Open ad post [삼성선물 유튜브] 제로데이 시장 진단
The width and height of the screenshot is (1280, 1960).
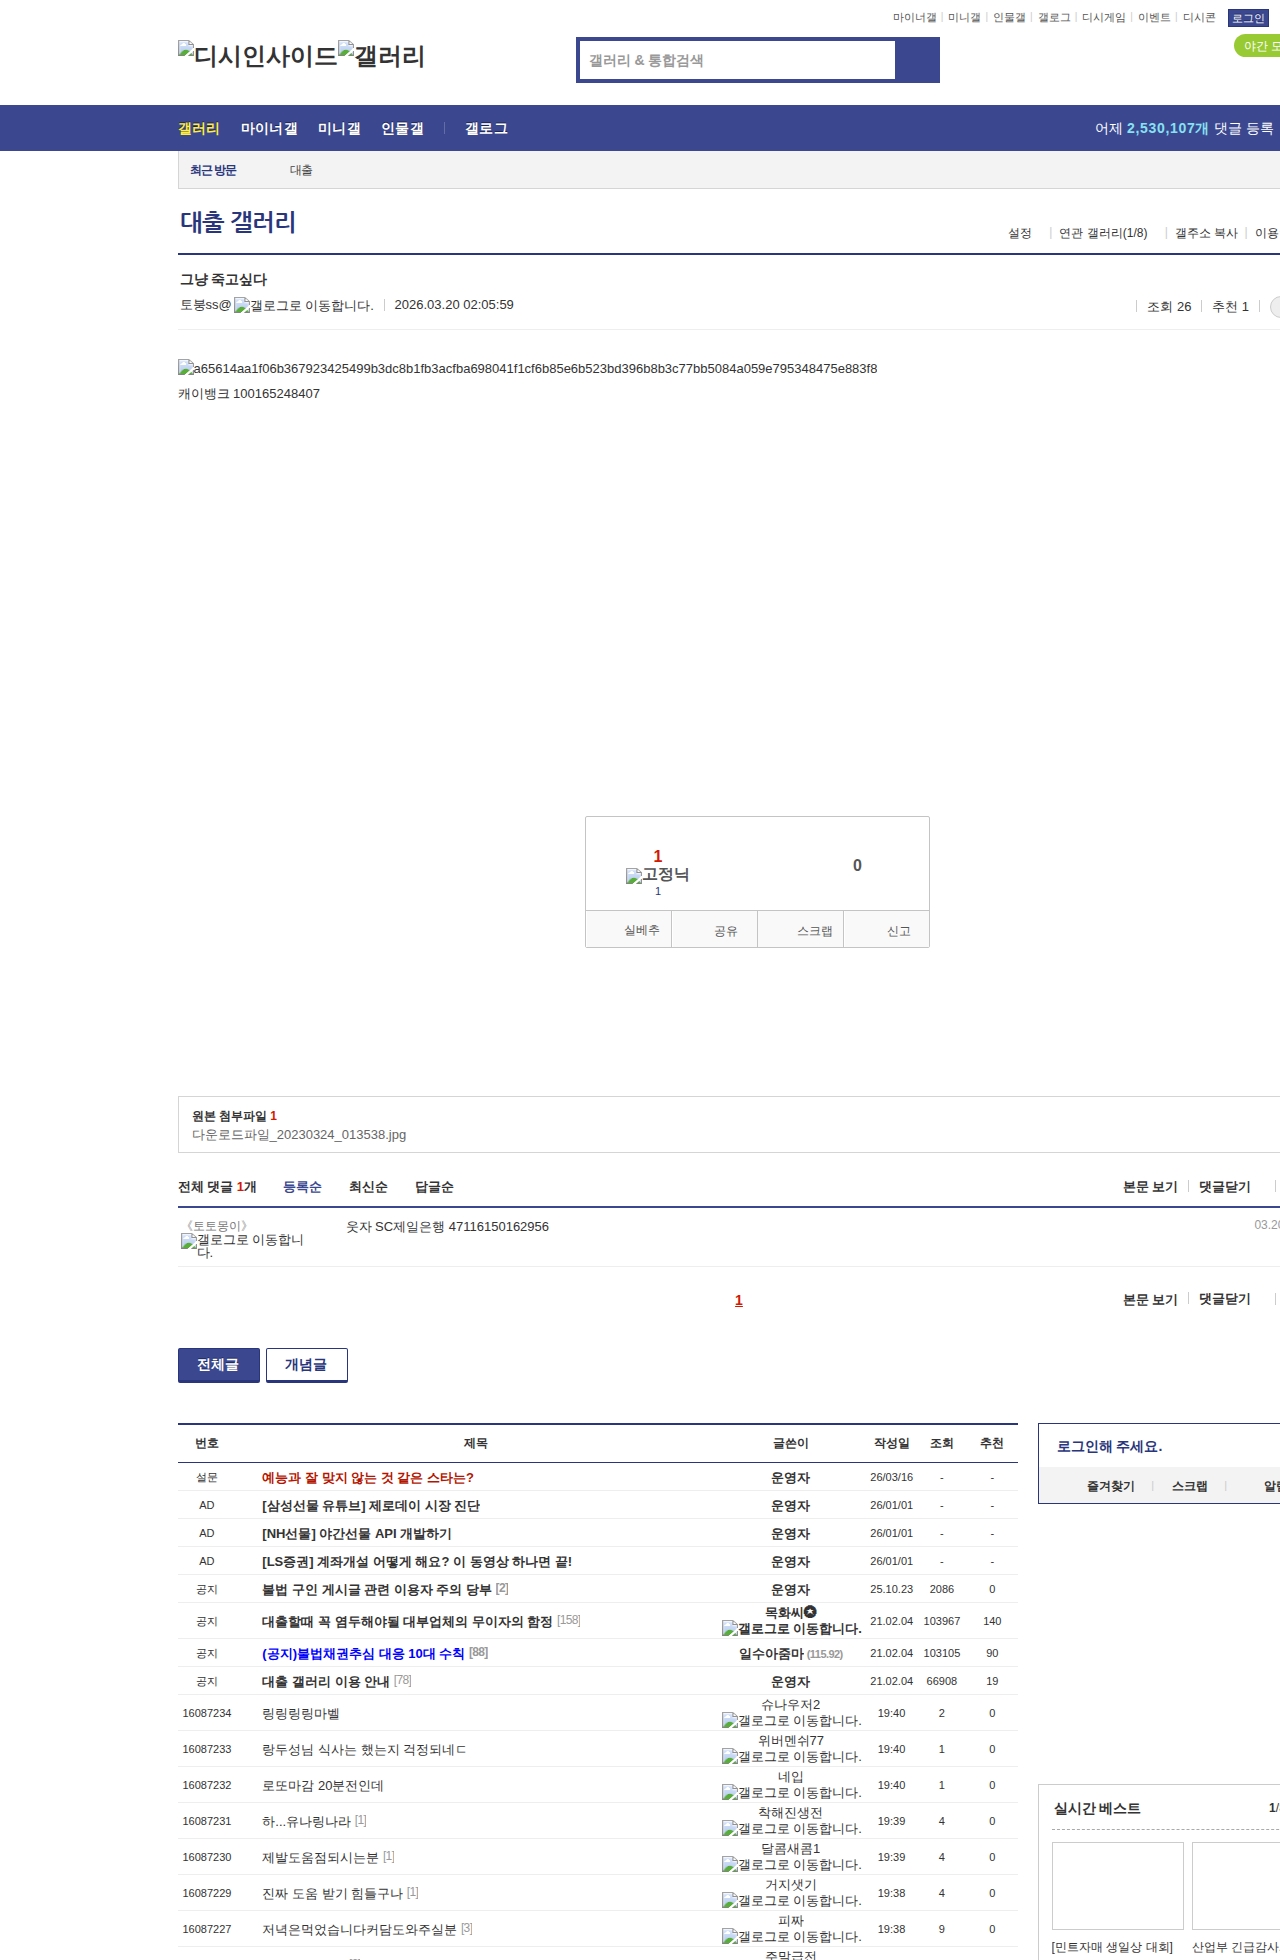click(x=371, y=1506)
